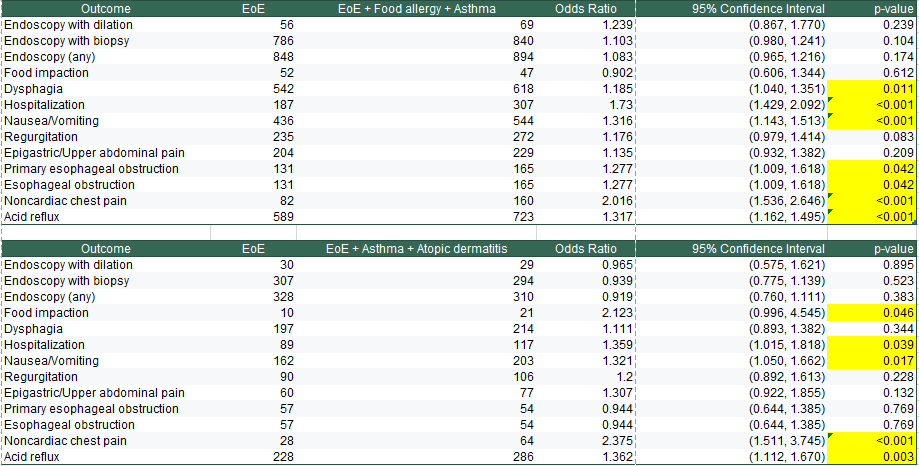Click the Hospitalization odds ratio 1.73 cell

(586, 105)
